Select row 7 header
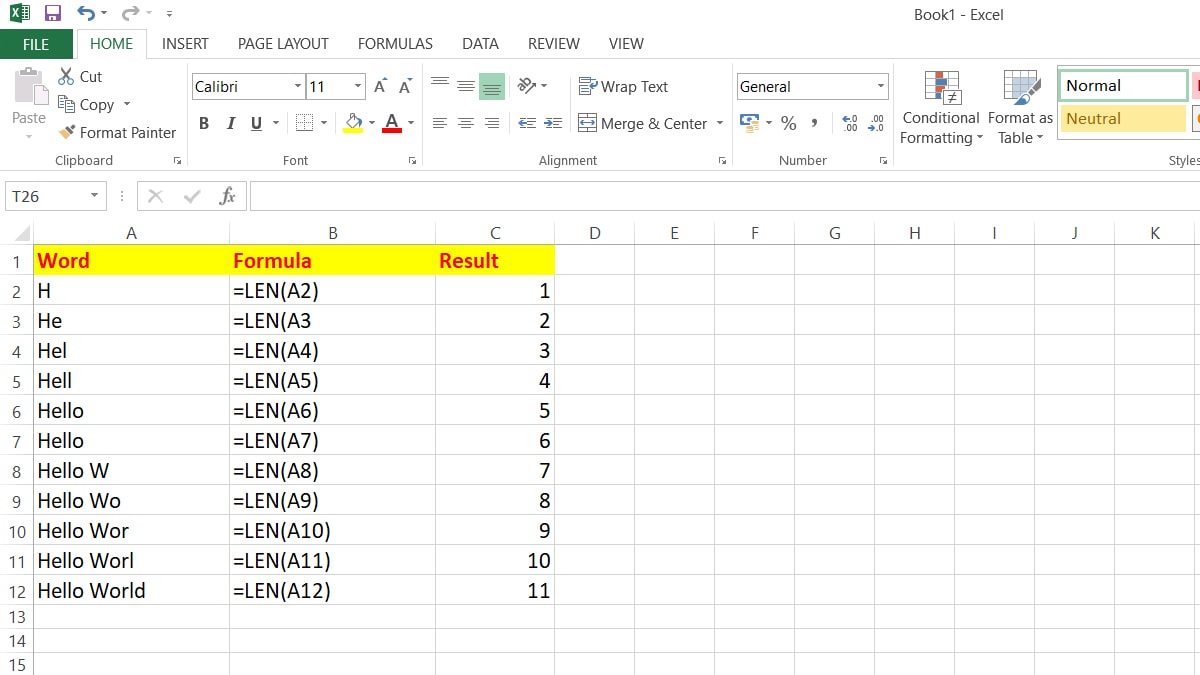Viewport: 1200px width, 675px height. pyautogui.click(x=16, y=441)
